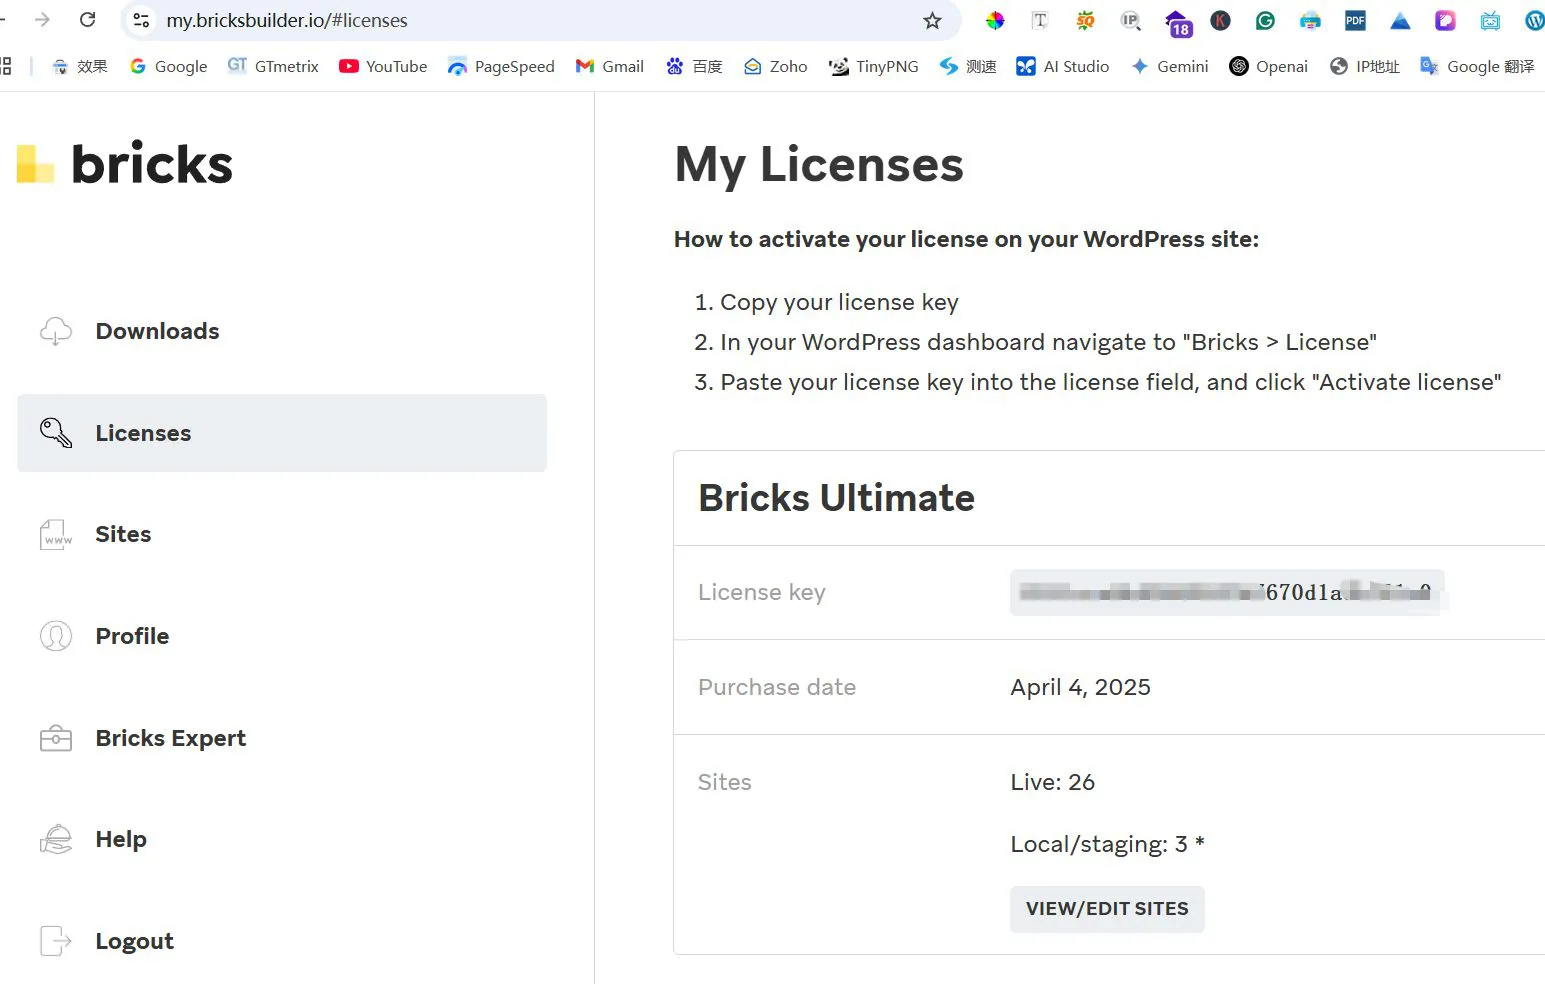Image resolution: width=1545 pixels, height=984 pixels.
Task: Click the Logout door-arrow icon
Action: pyautogui.click(x=56, y=941)
